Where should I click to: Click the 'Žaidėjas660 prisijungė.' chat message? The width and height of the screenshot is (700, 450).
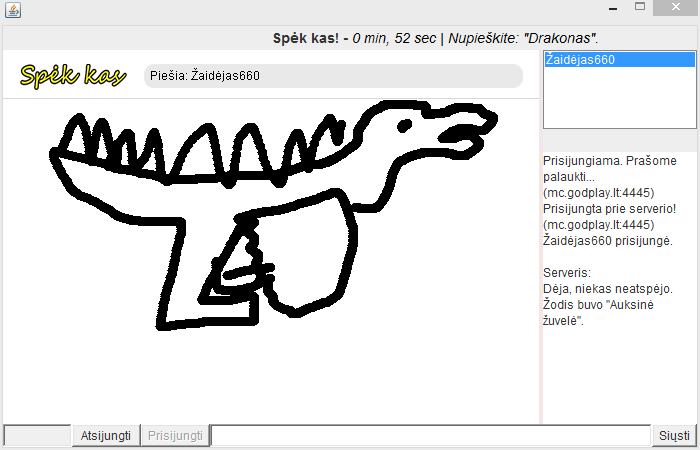[x=608, y=241]
